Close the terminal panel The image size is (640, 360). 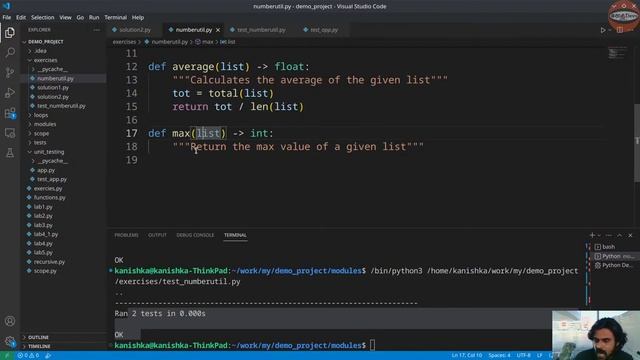pos(630,235)
